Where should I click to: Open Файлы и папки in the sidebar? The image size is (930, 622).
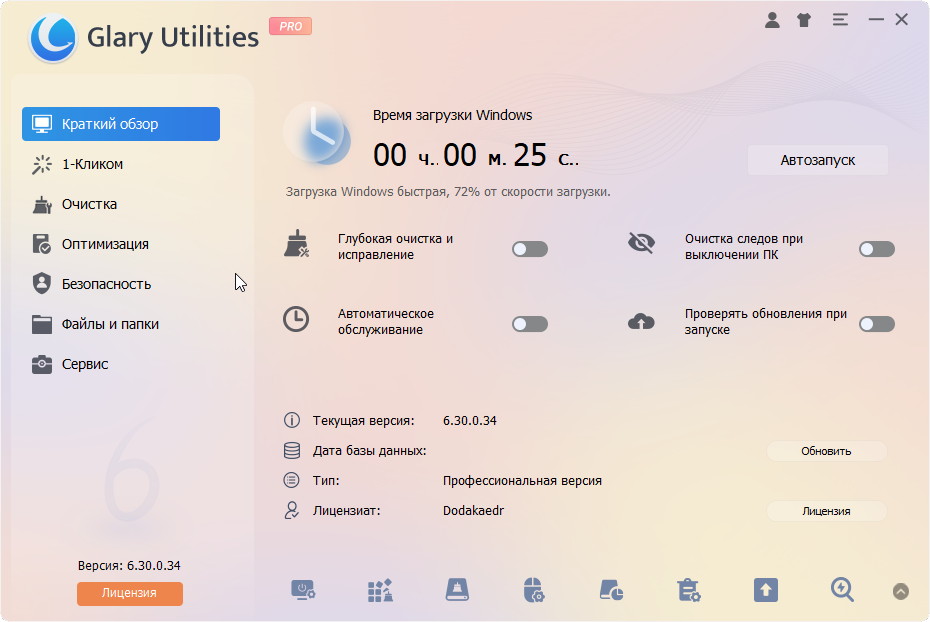tap(121, 324)
